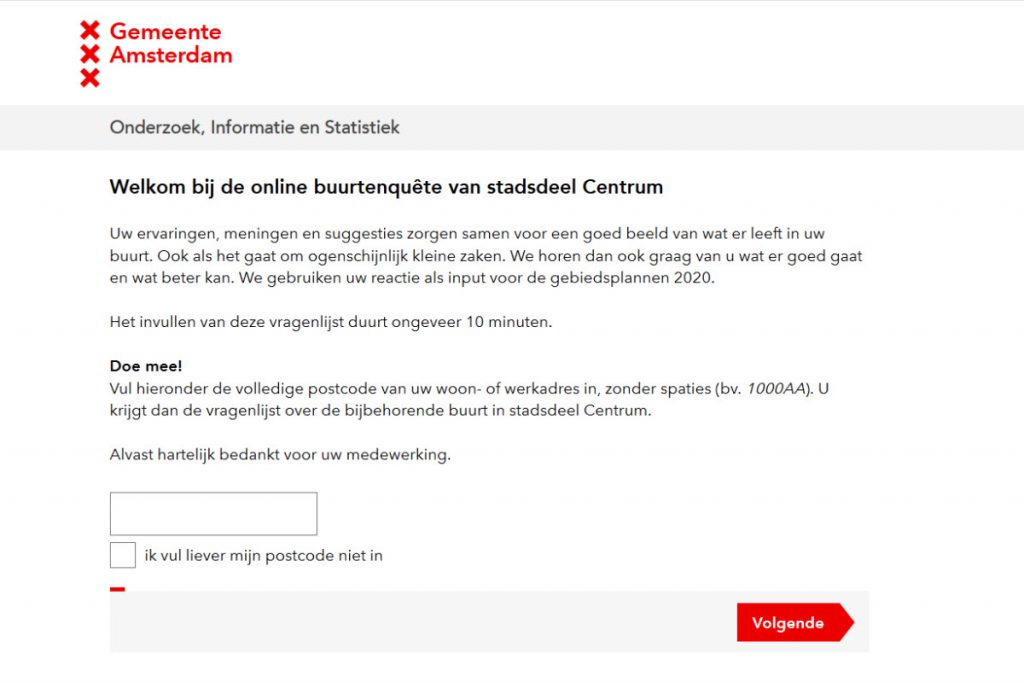Click the pointed arrow tip of Volgende button
The width and height of the screenshot is (1024, 683).
click(x=847, y=622)
